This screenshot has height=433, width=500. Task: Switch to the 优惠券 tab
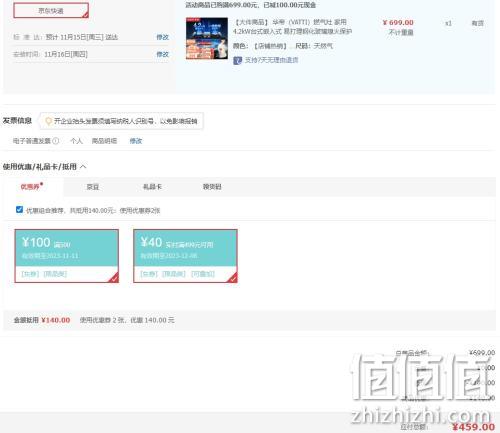pos(32,187)
